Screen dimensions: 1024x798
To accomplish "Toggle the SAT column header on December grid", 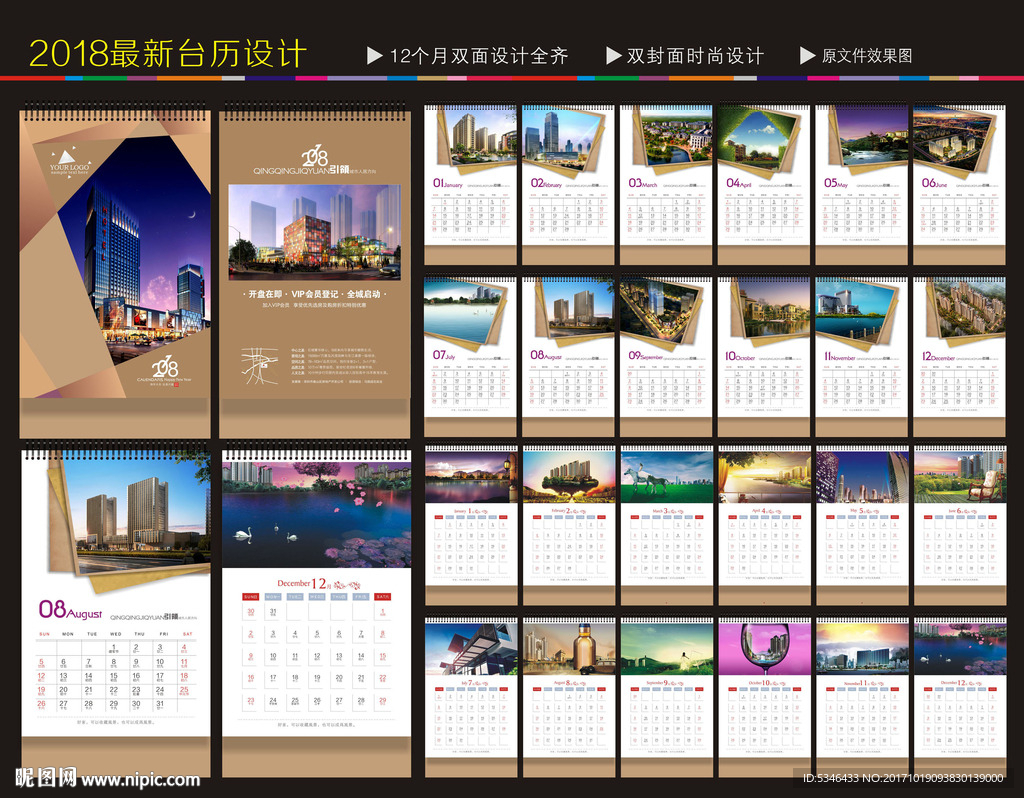I will [x=382, y=596].
